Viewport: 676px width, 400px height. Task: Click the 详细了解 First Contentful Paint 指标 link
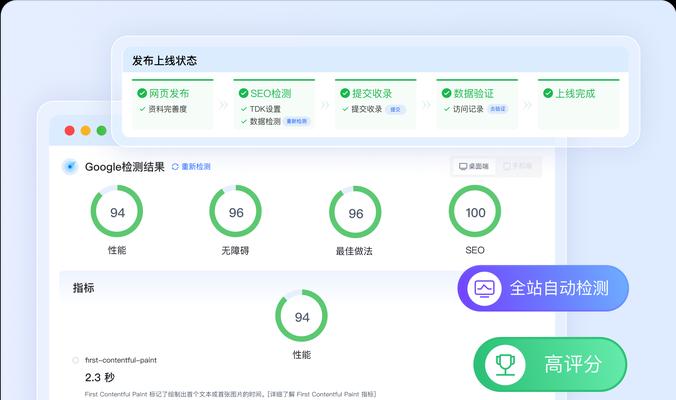[322, 394]
